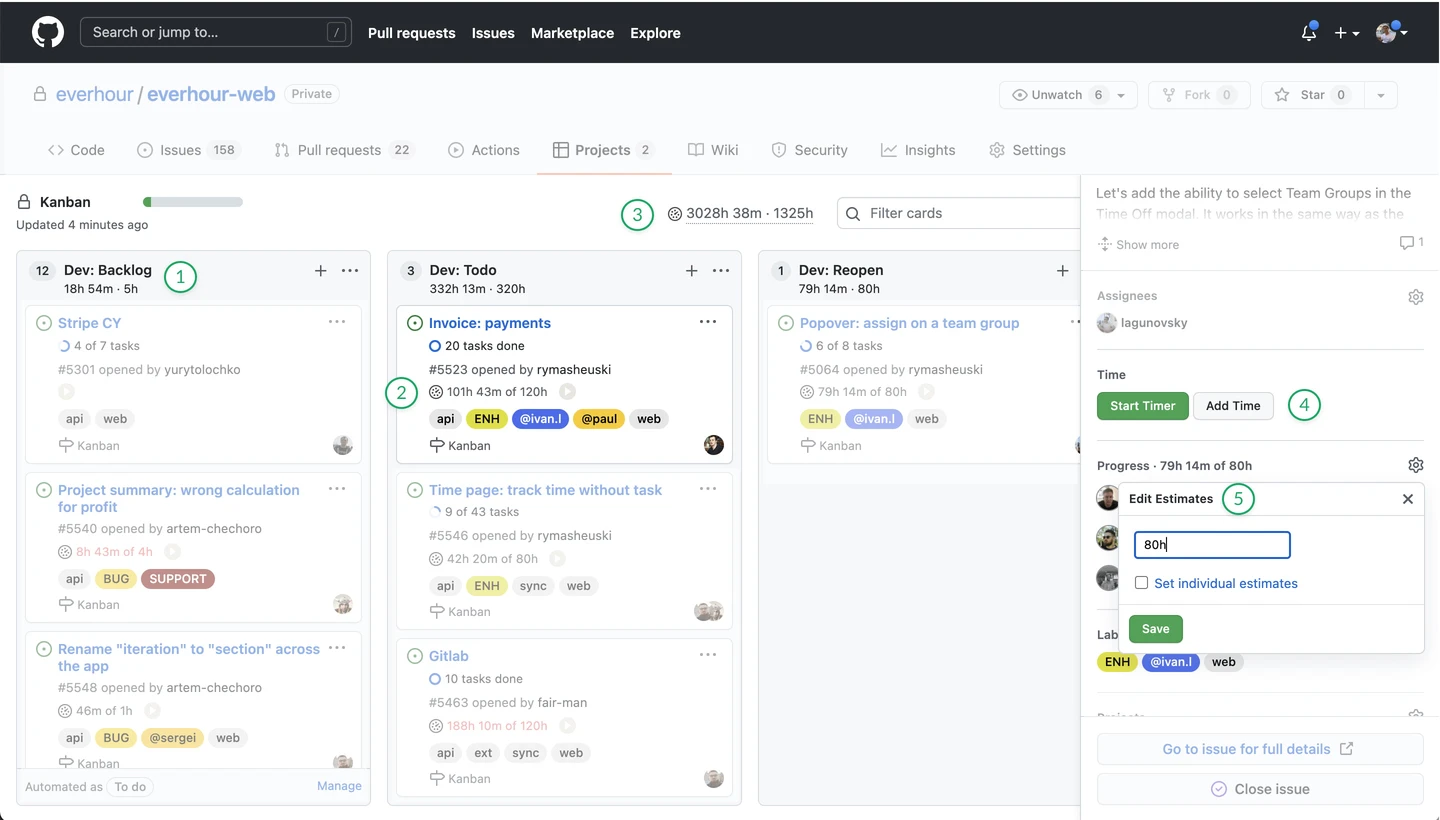Click the @paul label on Invoice: payments
1440x820 pixels.
coord(599,419)
